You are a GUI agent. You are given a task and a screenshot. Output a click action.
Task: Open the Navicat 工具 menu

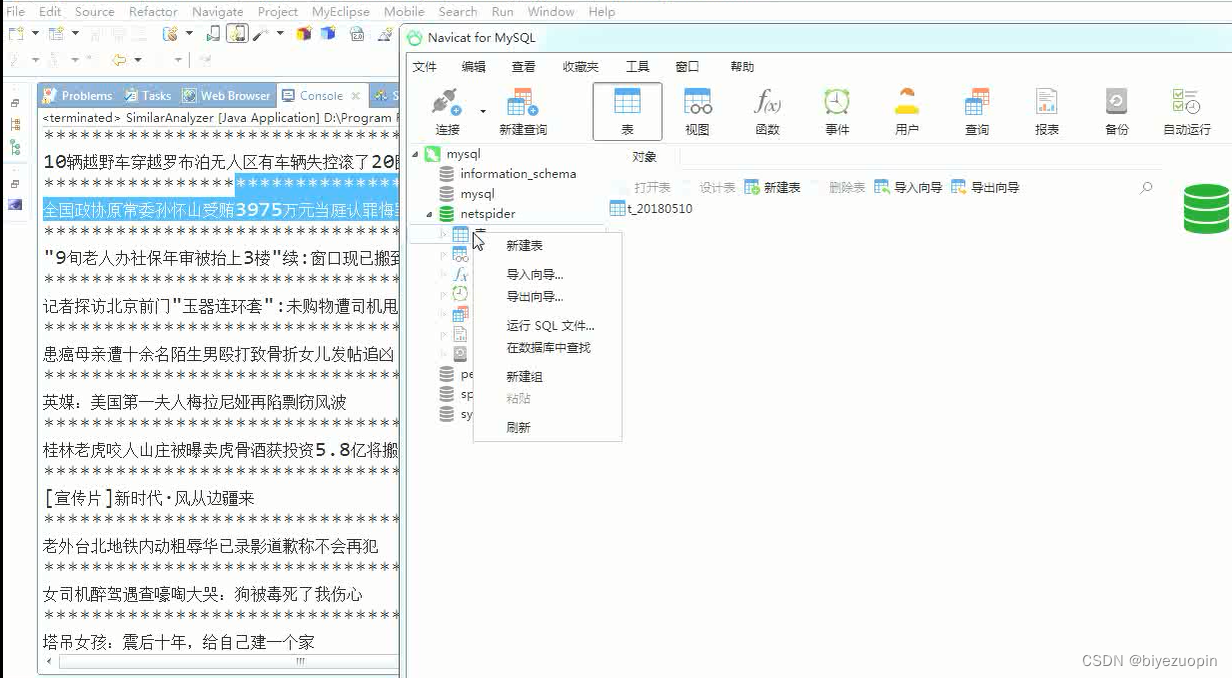(x=637, y=67)
